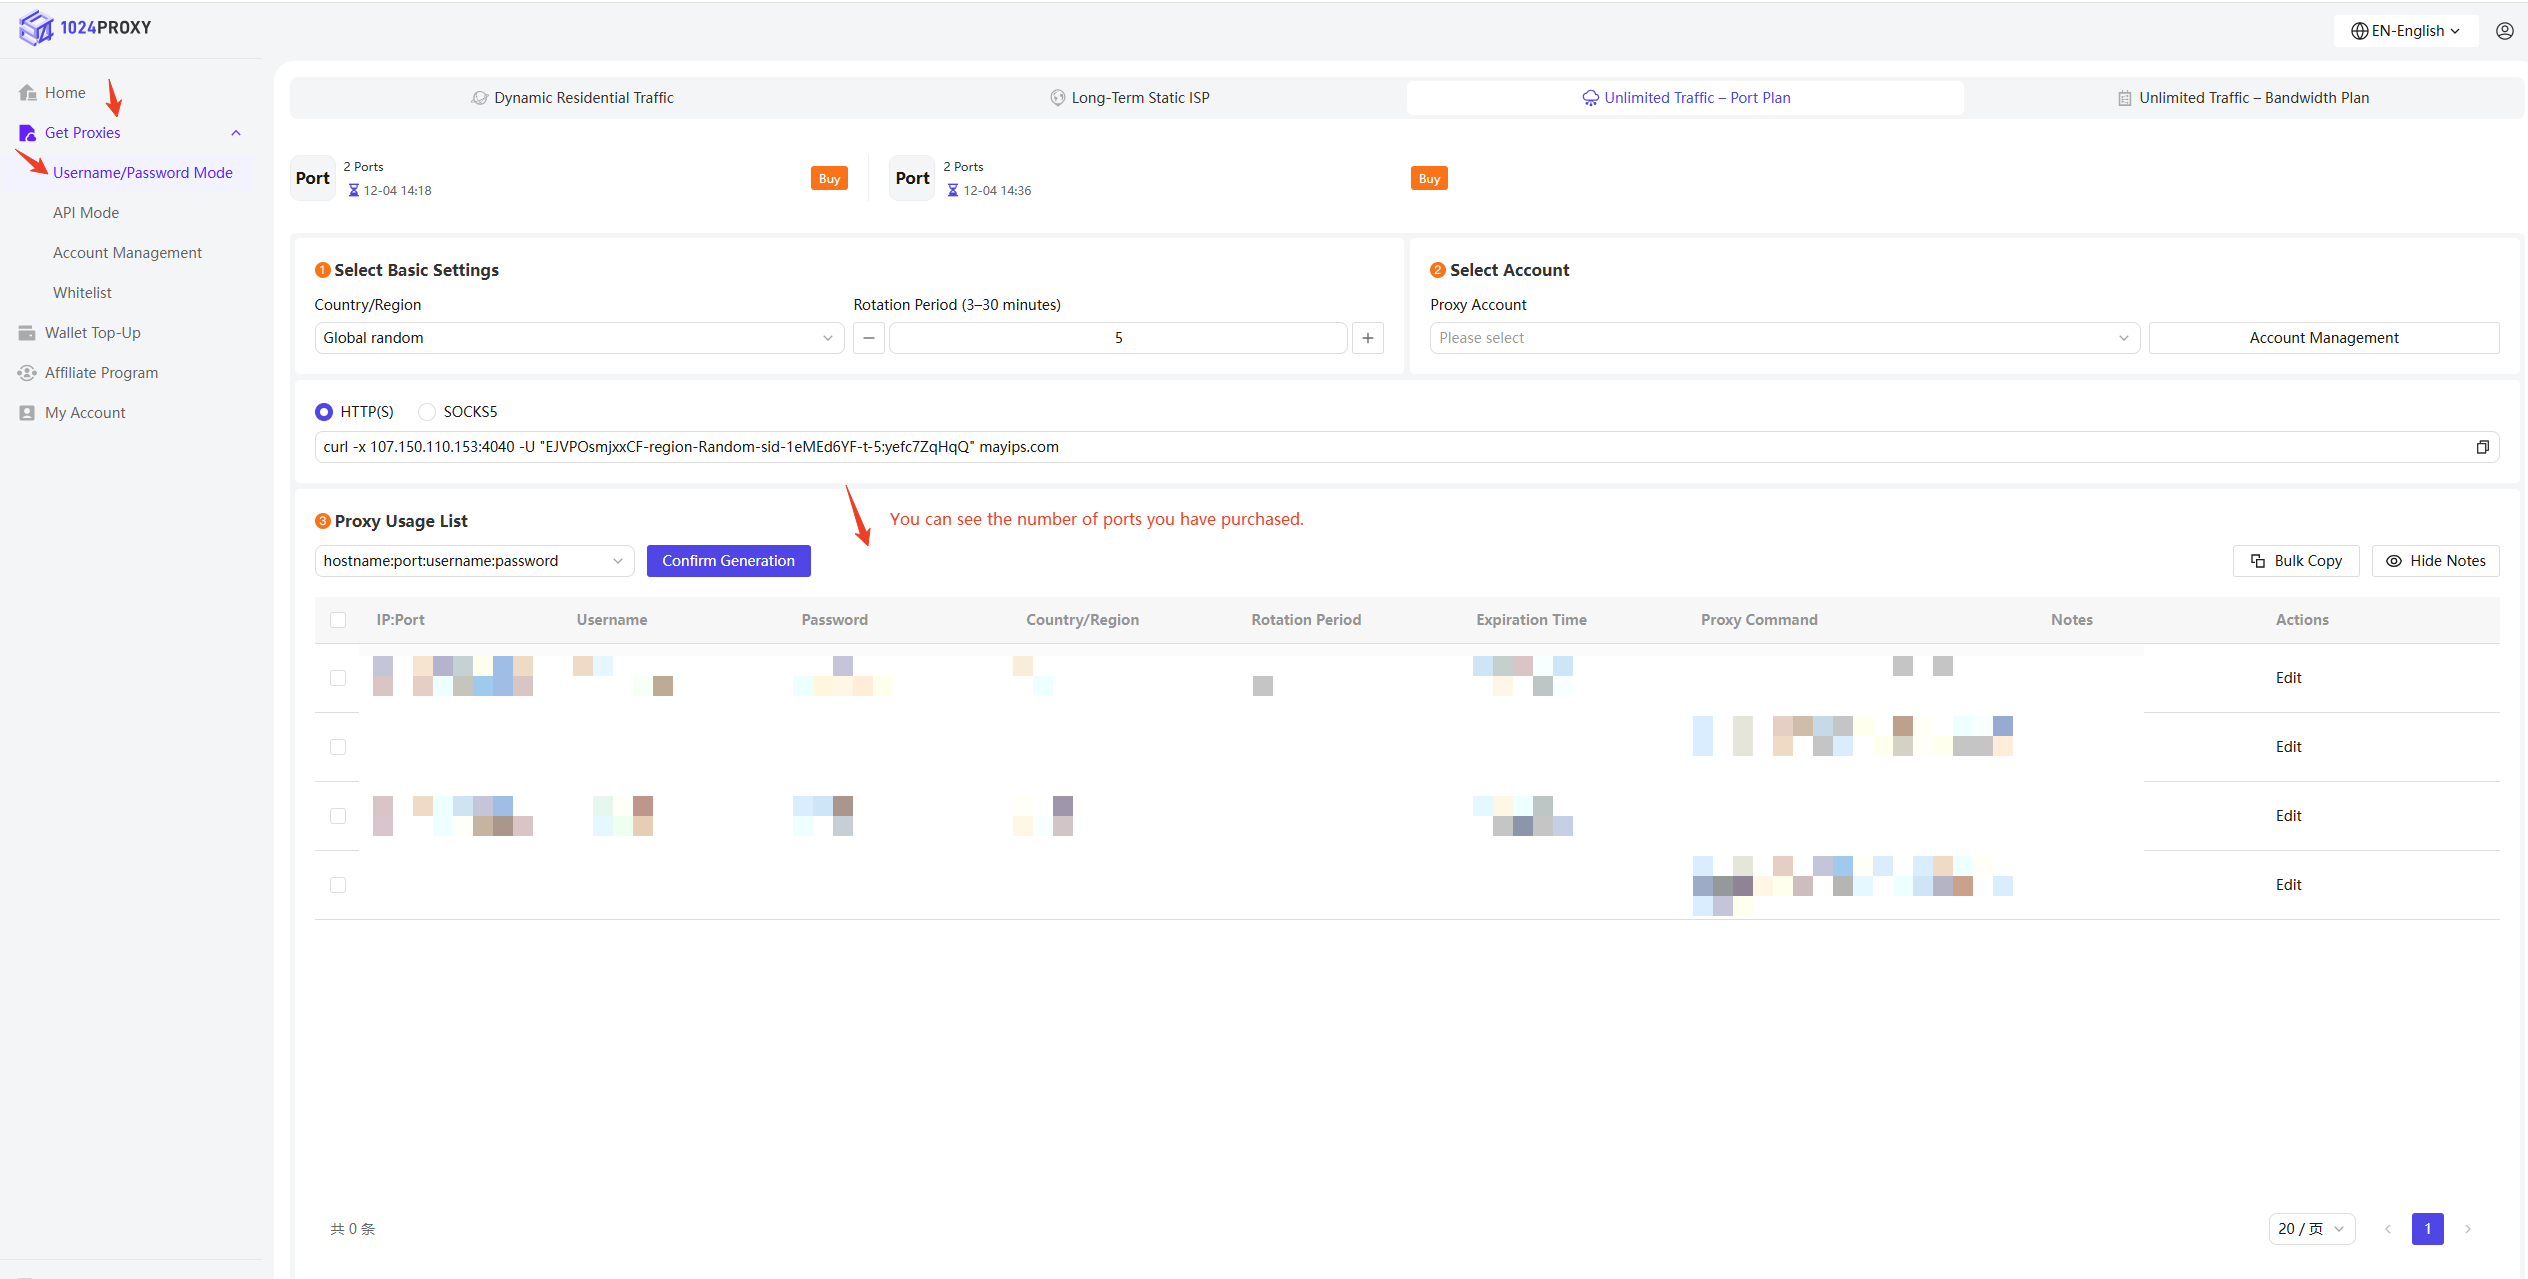This screenshot has width=2528, height=1279.
Task: Click the Home sidebar icon
Action: pyautogui.click(x=28, y=93)
